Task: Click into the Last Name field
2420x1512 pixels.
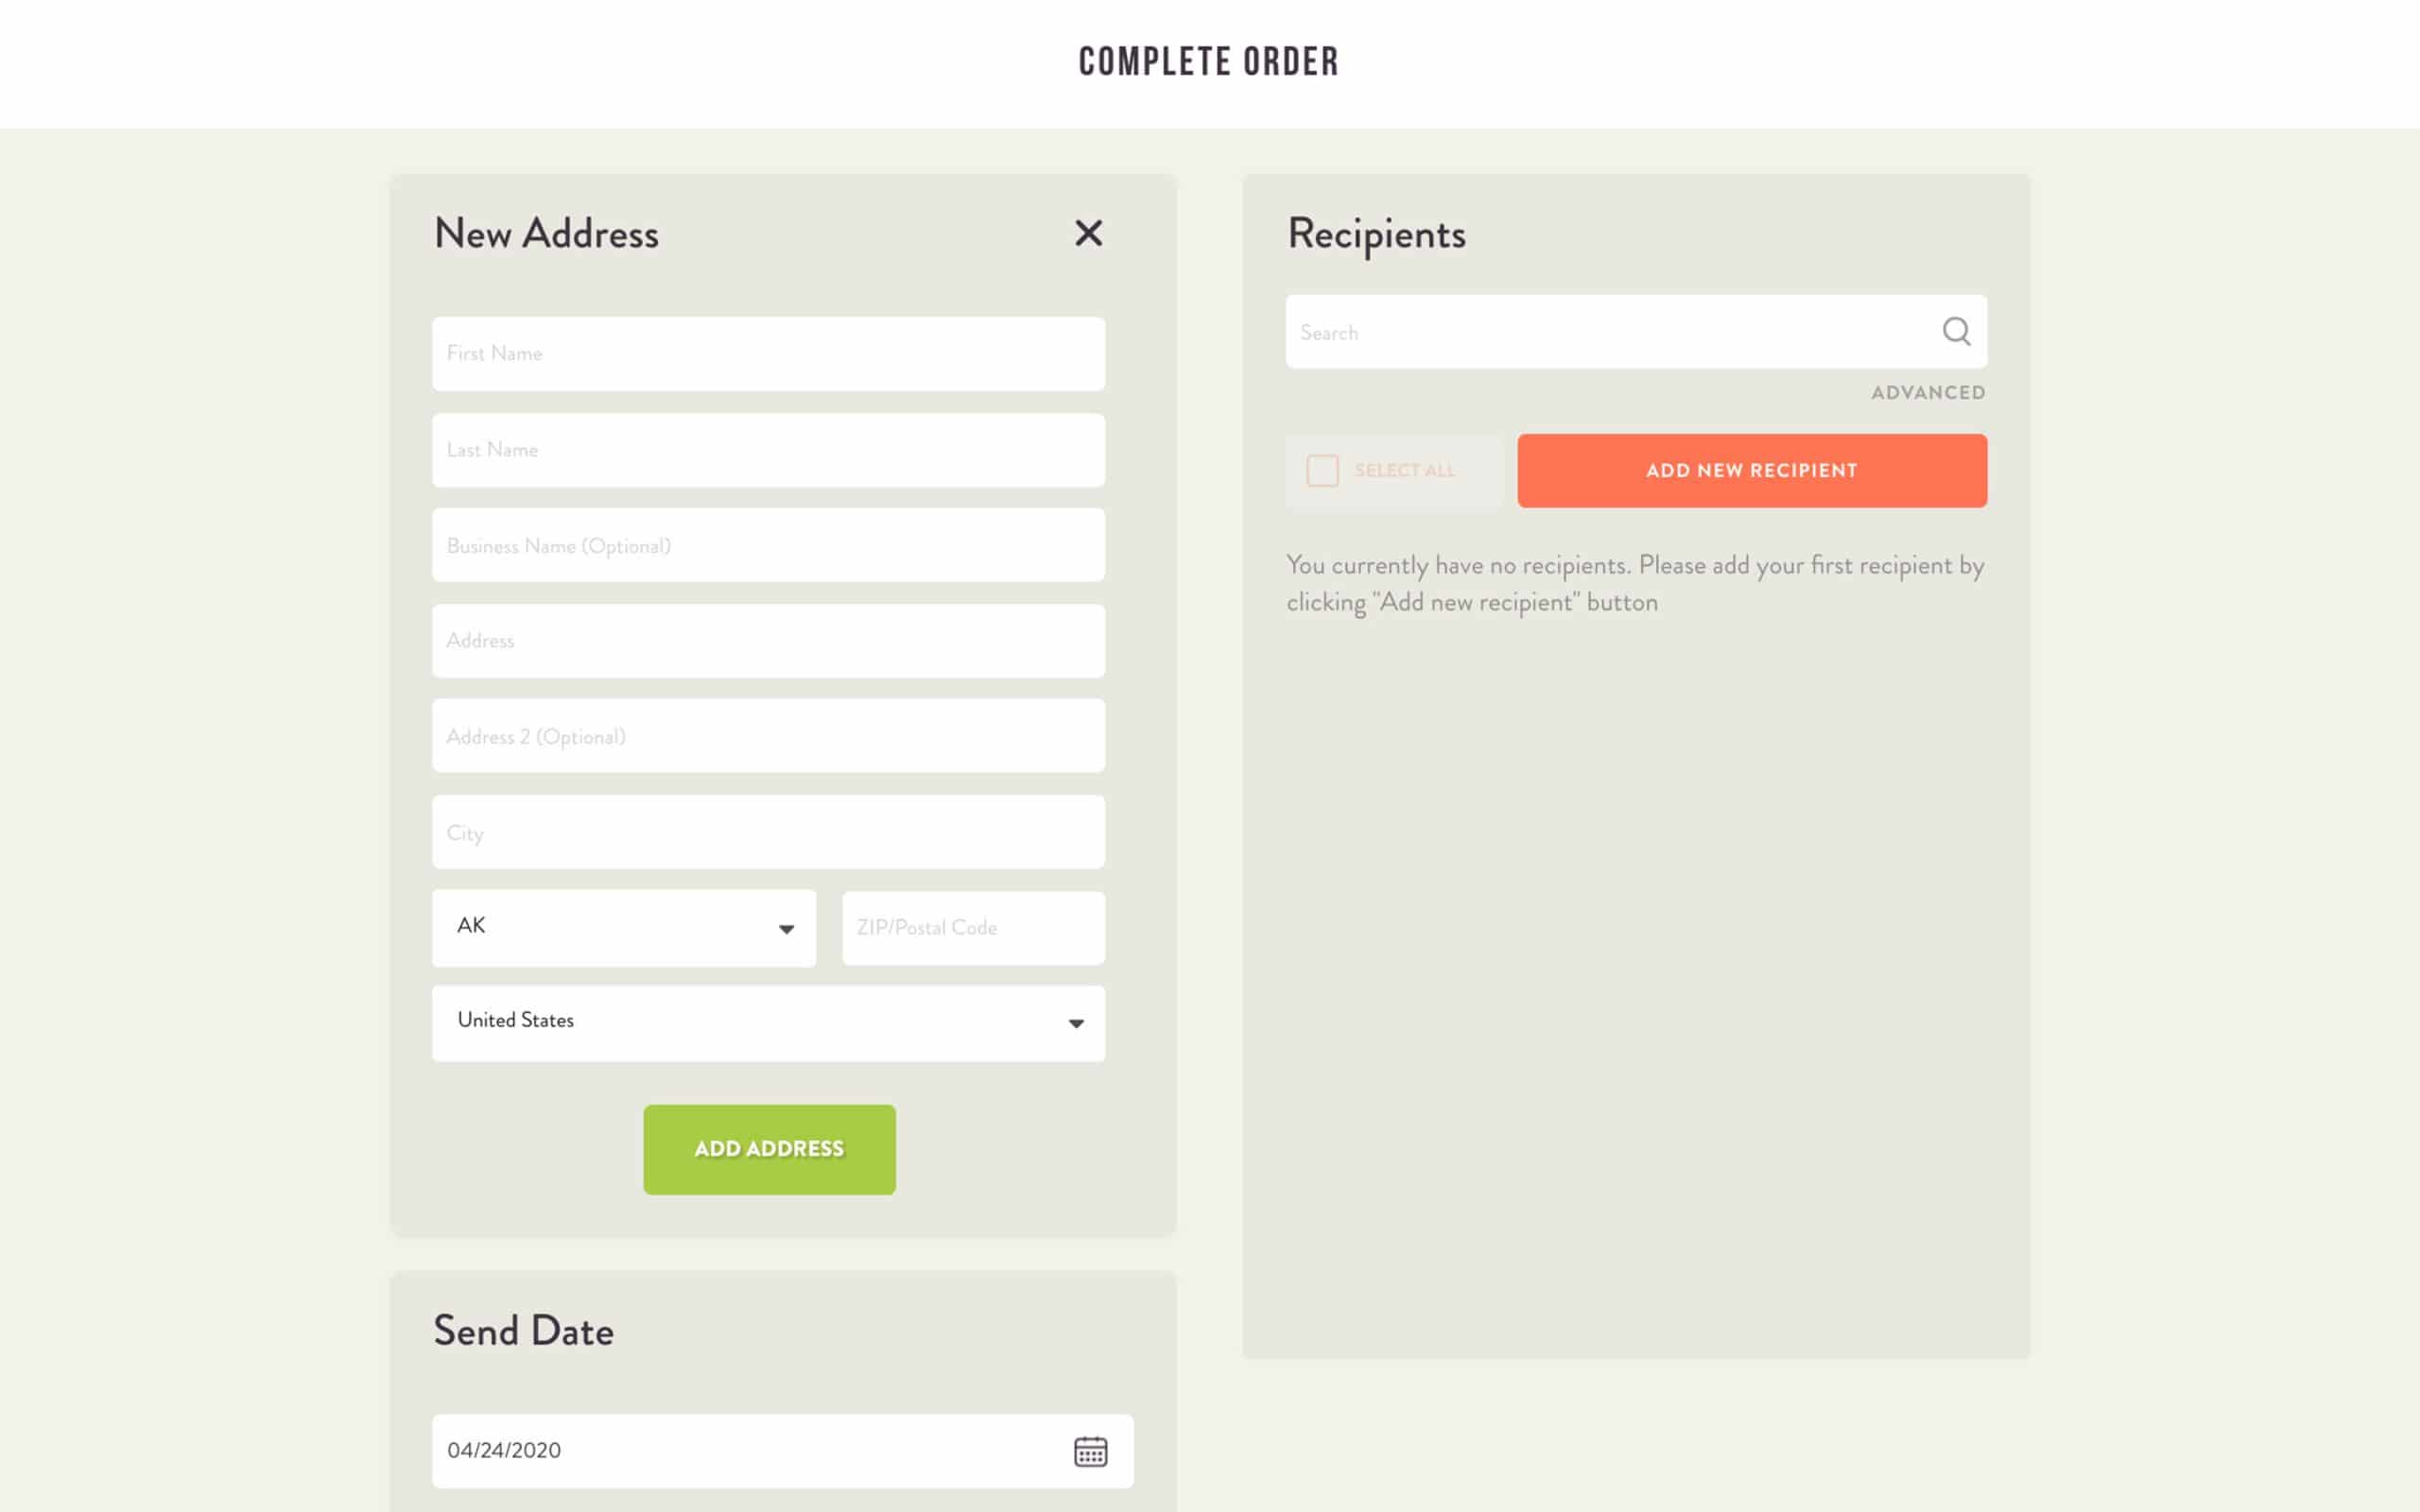Action: click(x=767, y=450)
